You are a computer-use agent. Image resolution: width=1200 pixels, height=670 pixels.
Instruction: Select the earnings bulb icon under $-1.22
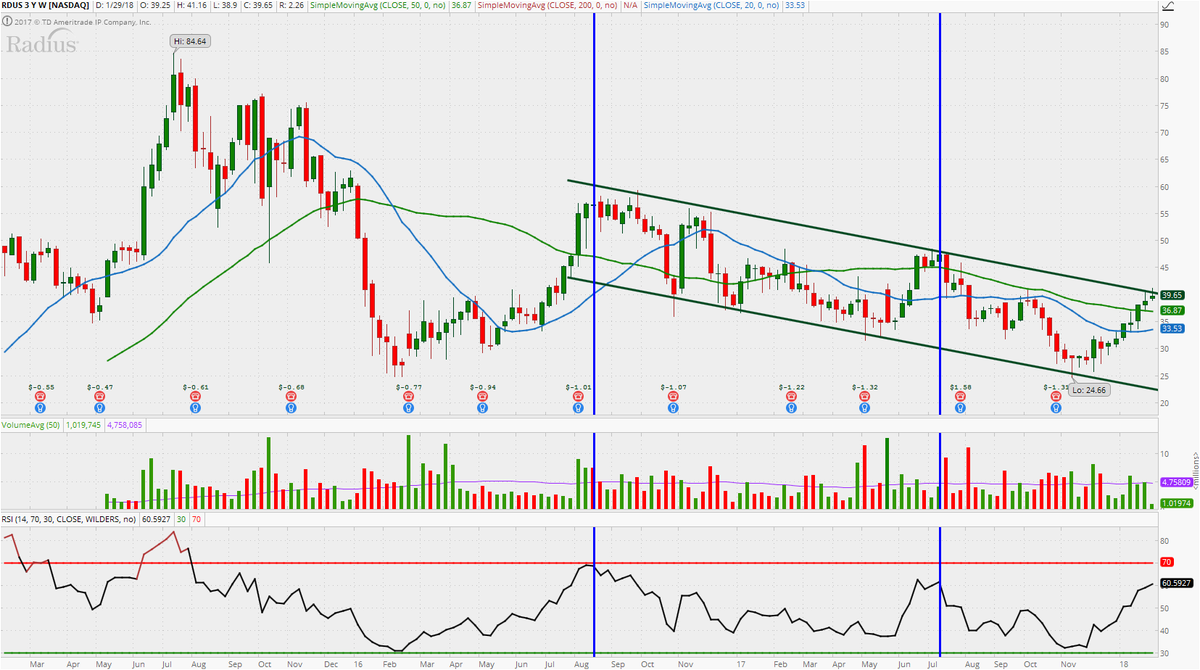[x=791, y=407]
